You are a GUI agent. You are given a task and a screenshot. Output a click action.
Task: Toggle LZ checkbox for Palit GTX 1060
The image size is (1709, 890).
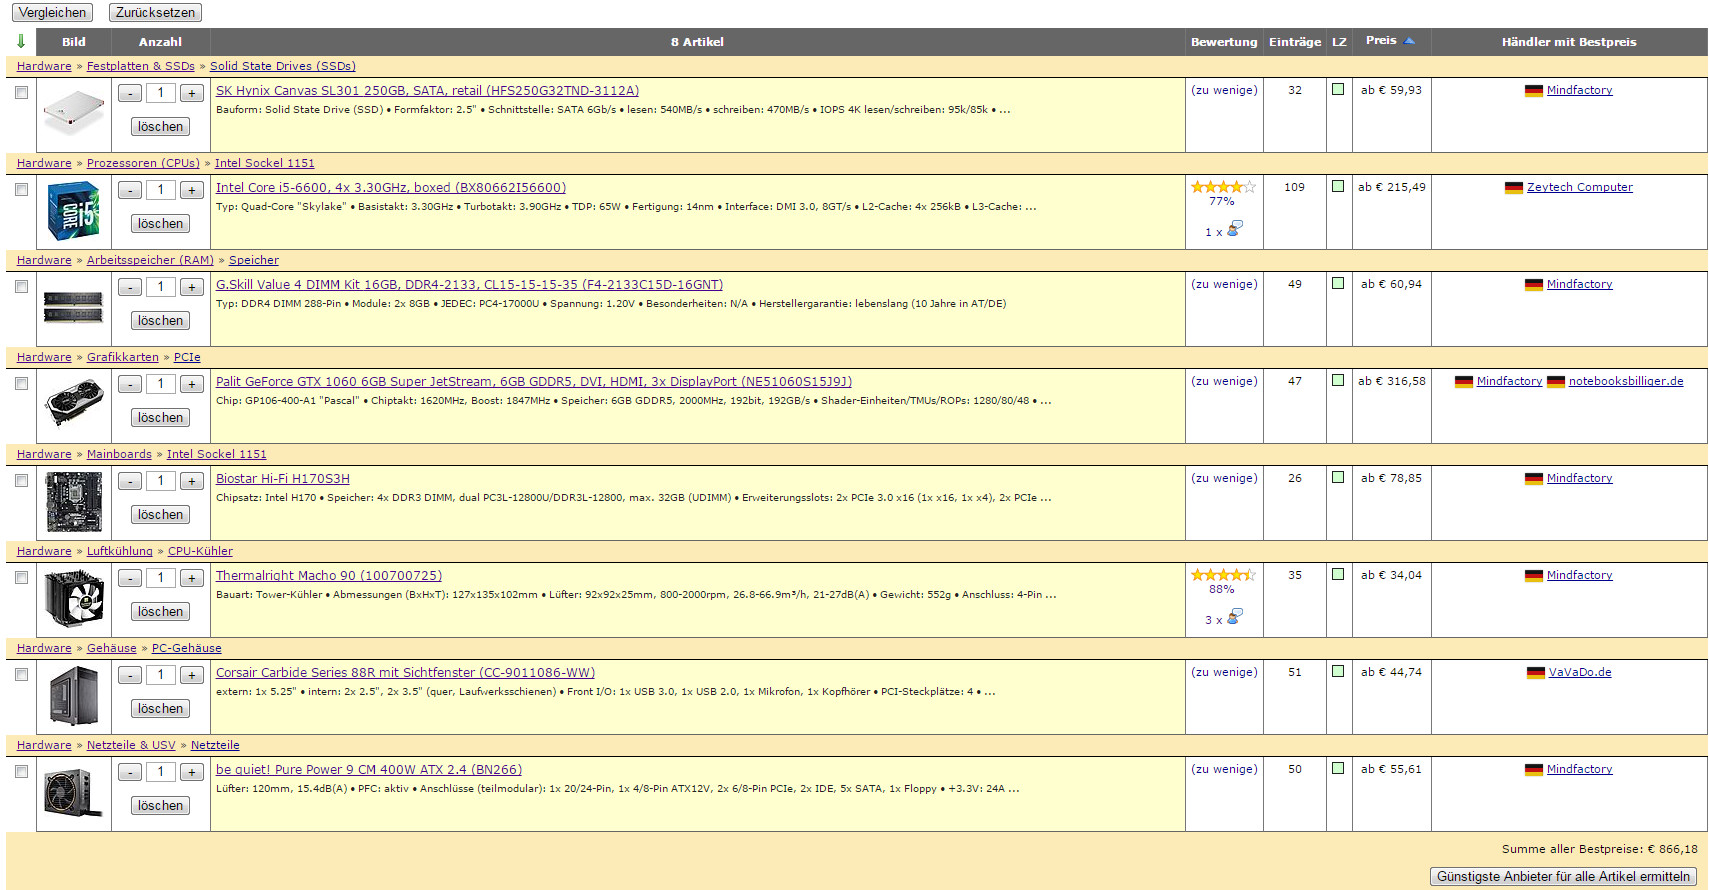pyautogui.click(x=1338, y=380)
